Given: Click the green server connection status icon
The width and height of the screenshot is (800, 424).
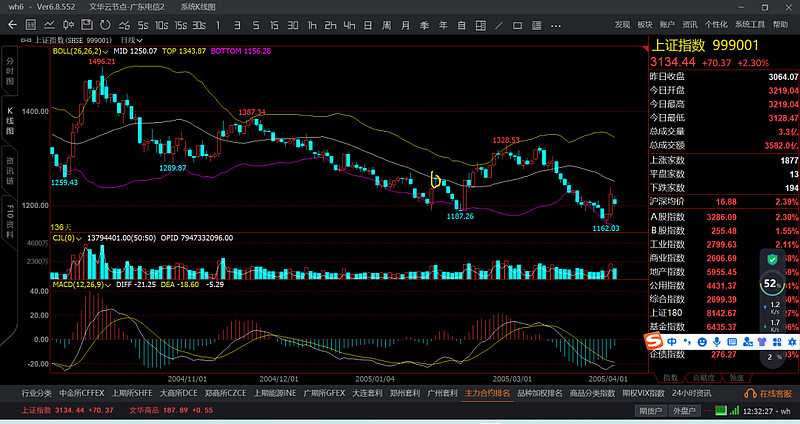Looking at the screenshot, I should click(x=720, y=410).
